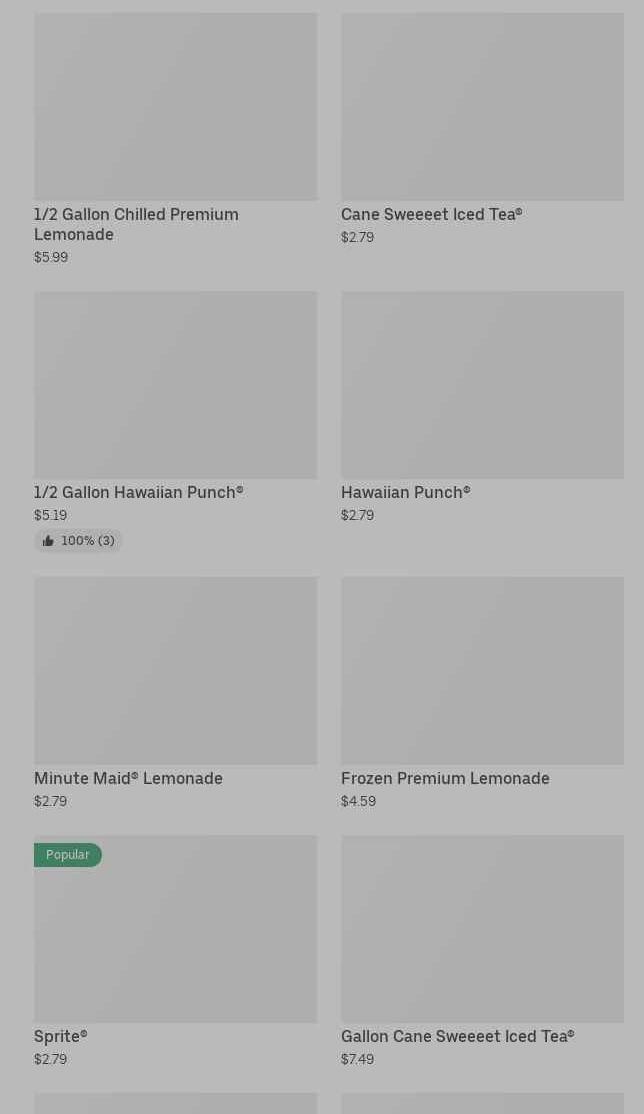
Task: Select the 1/2 Gallon Hawaiian Punch title
Action: tap(139, 492)
